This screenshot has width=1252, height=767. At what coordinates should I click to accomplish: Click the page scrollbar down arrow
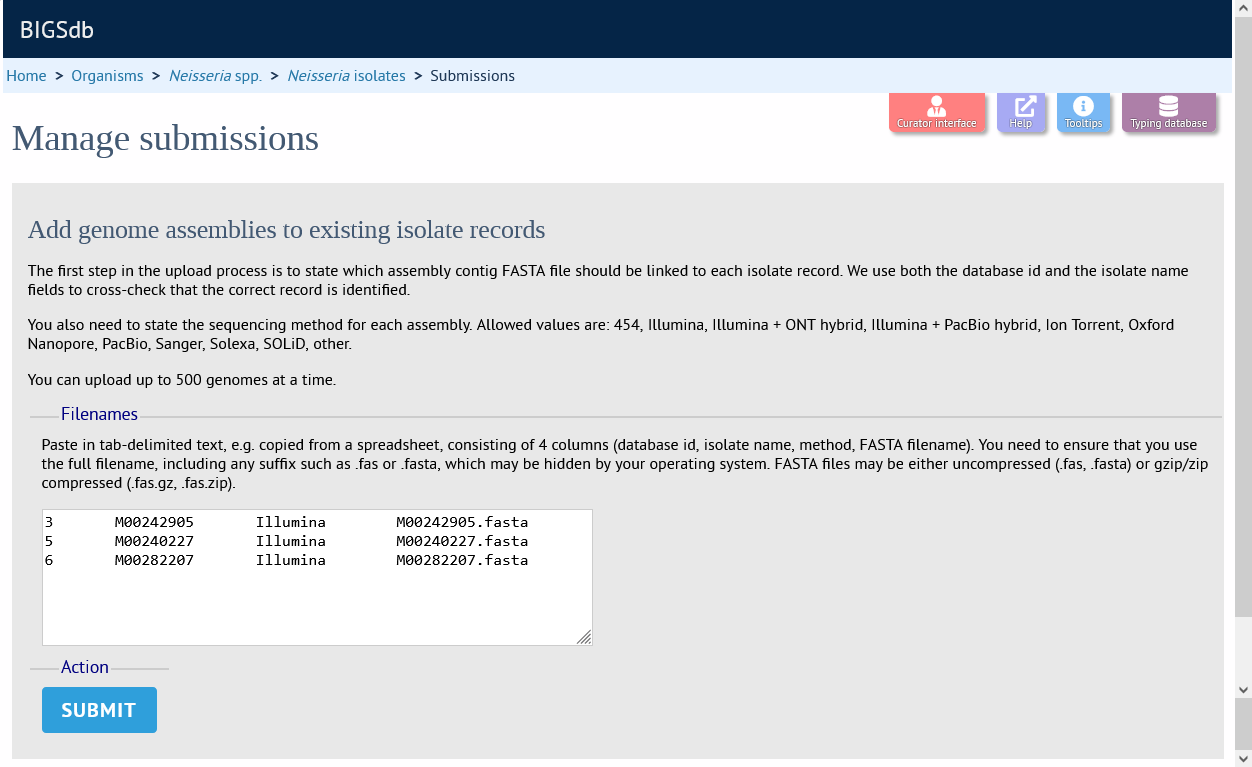tap(1243, 689)
